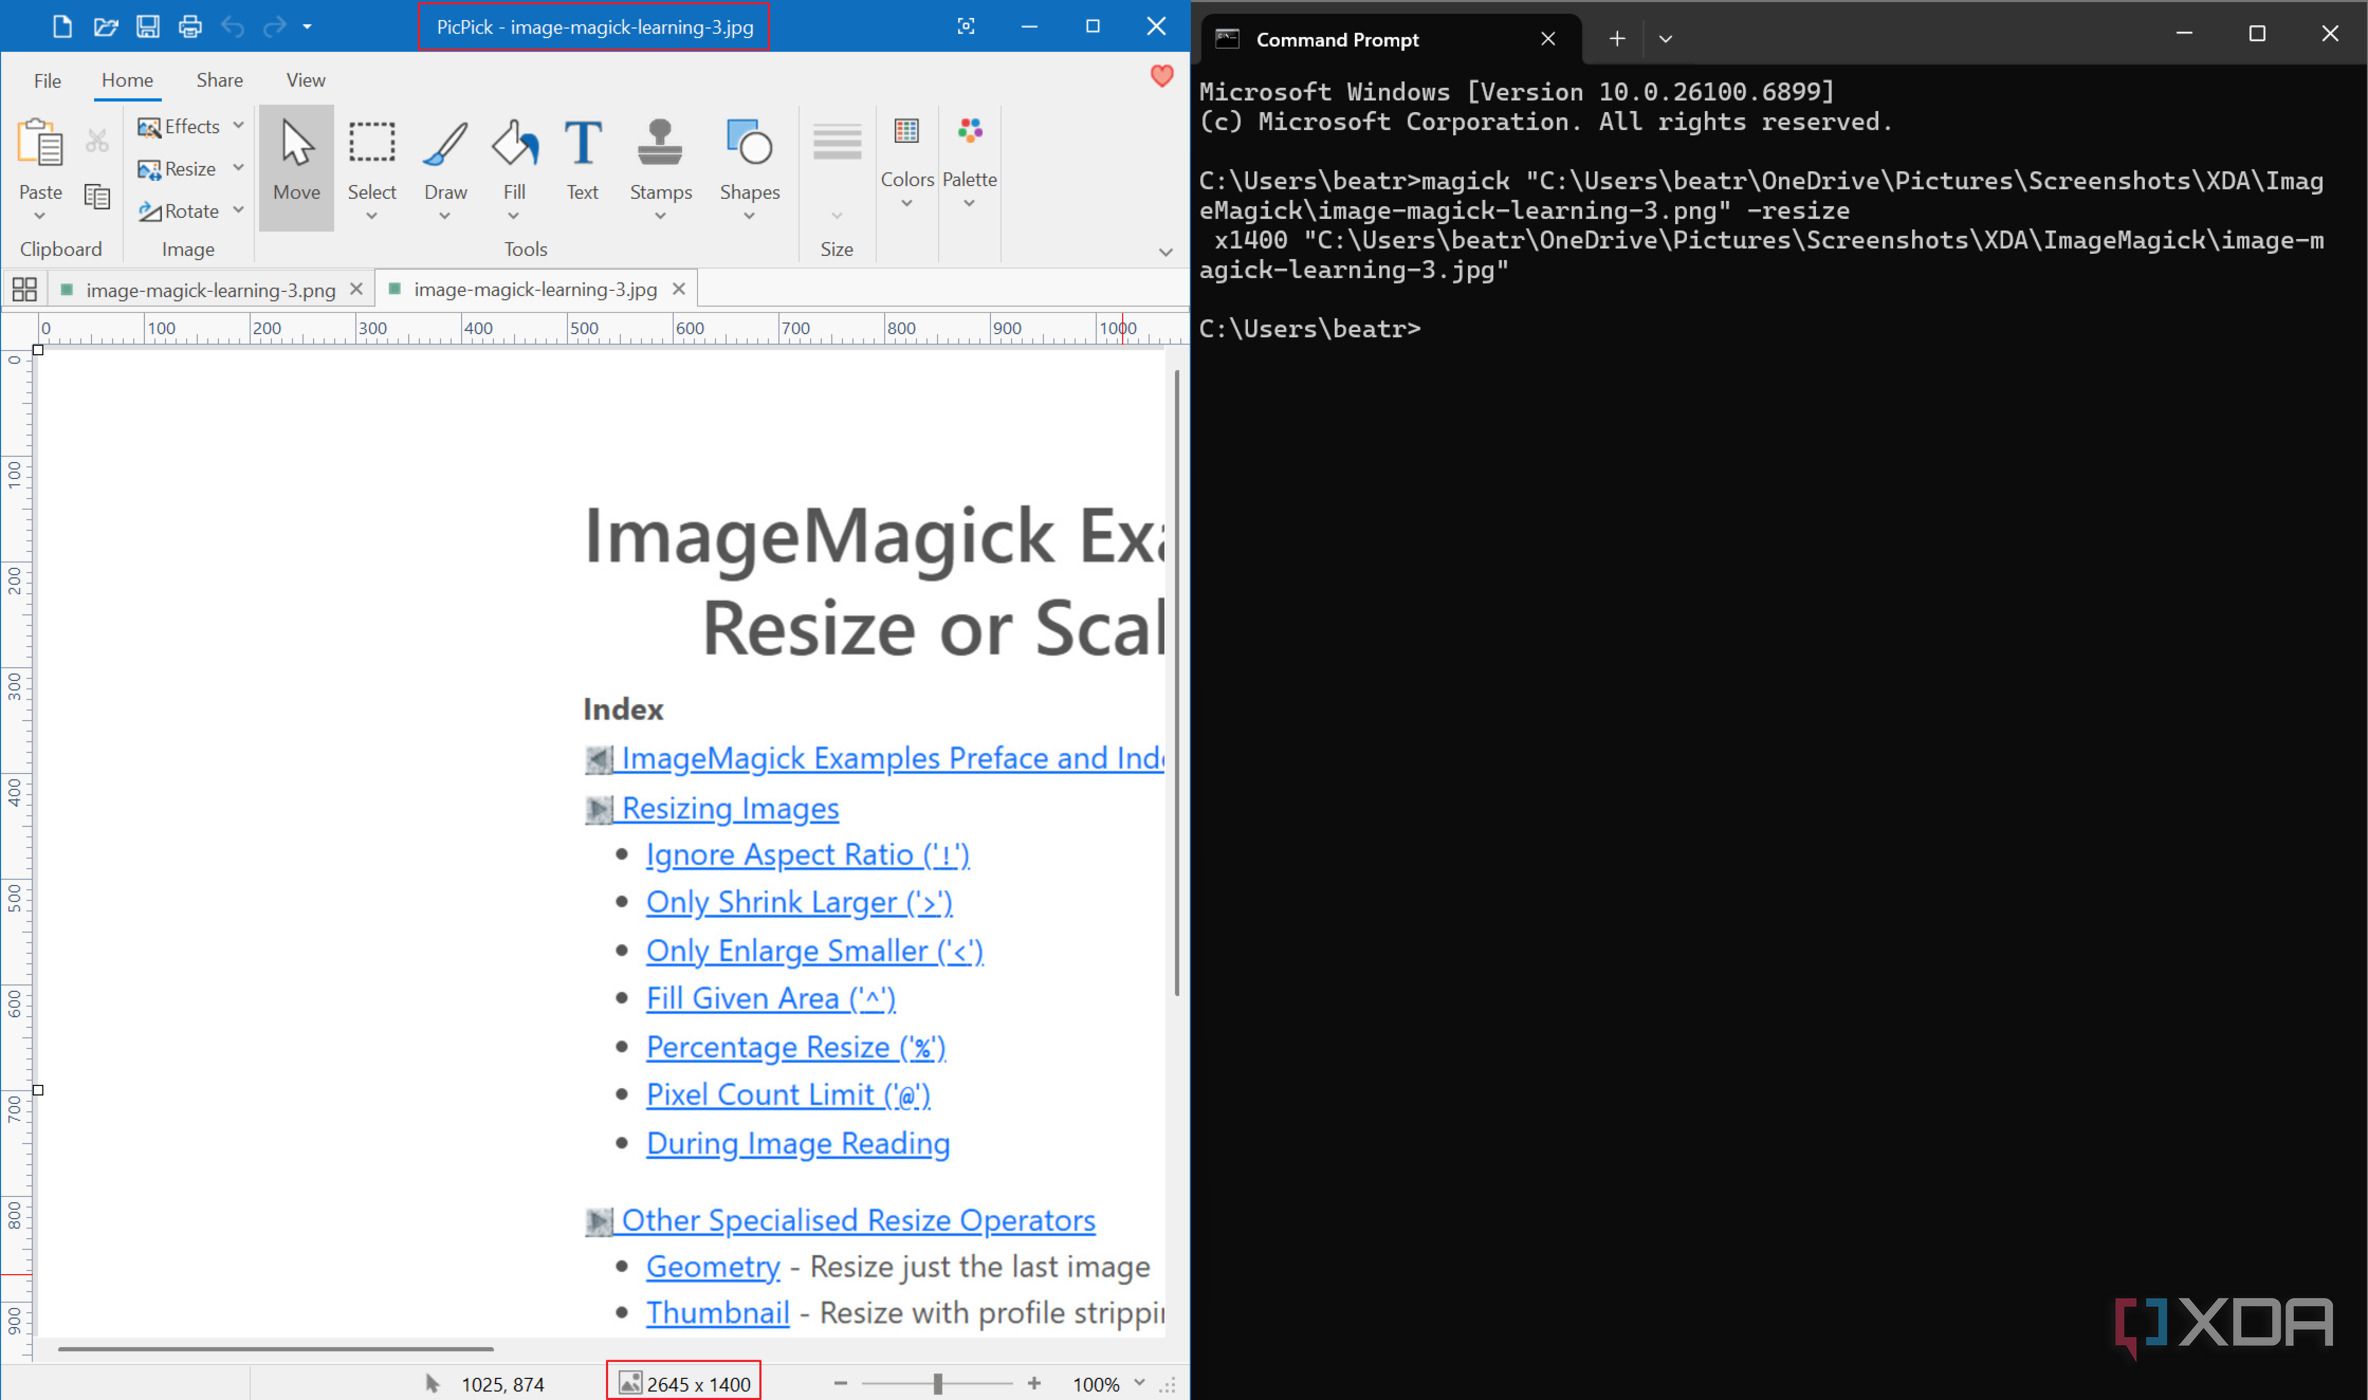Click the Save icon in title bar
Viewport: 2368px width, 1400px height.
coord(147,27)
